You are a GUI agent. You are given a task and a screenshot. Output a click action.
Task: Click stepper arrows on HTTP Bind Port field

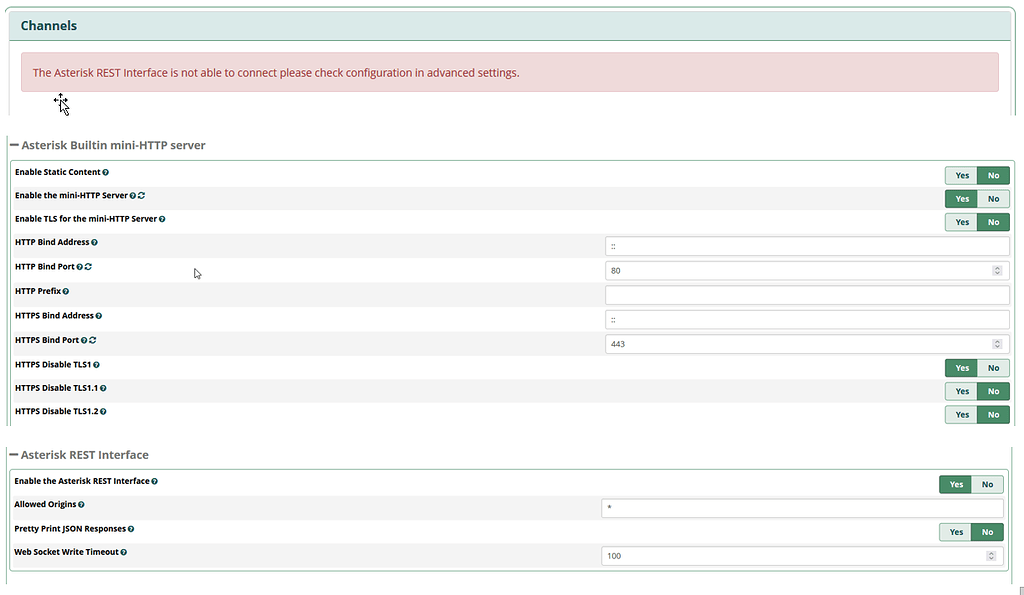point(997,271)
